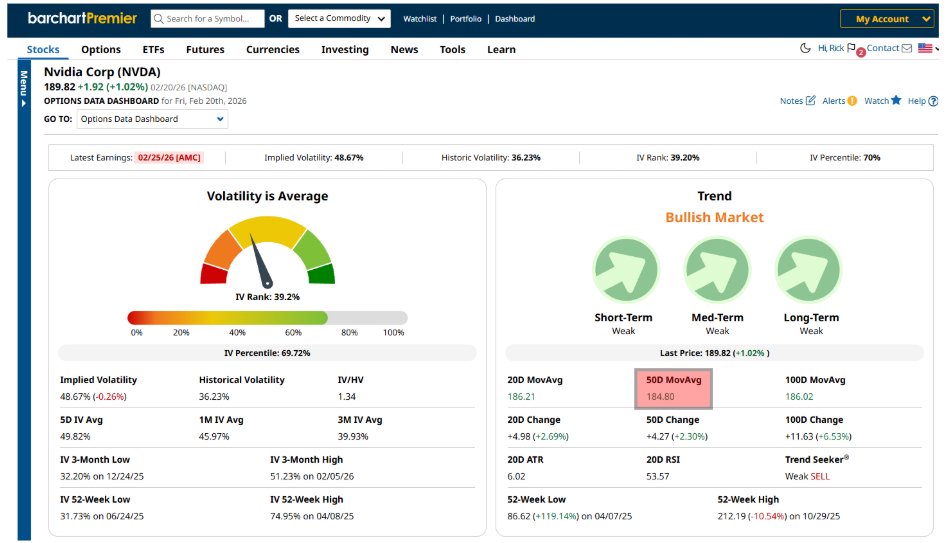949x543 pixels.
Task: Open the Futures menu
Action: pos(205,50)
